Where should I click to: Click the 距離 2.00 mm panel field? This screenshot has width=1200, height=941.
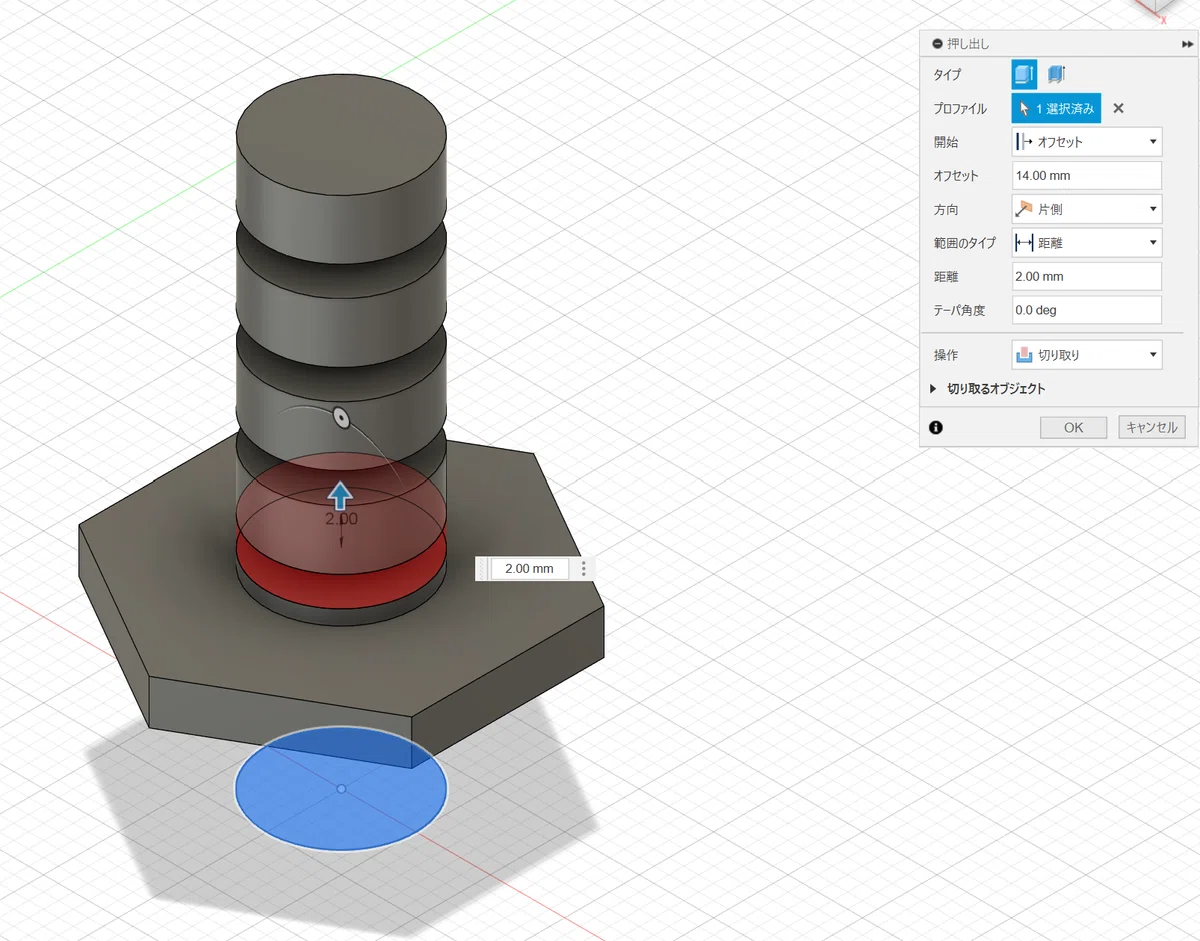point(1087,276)
